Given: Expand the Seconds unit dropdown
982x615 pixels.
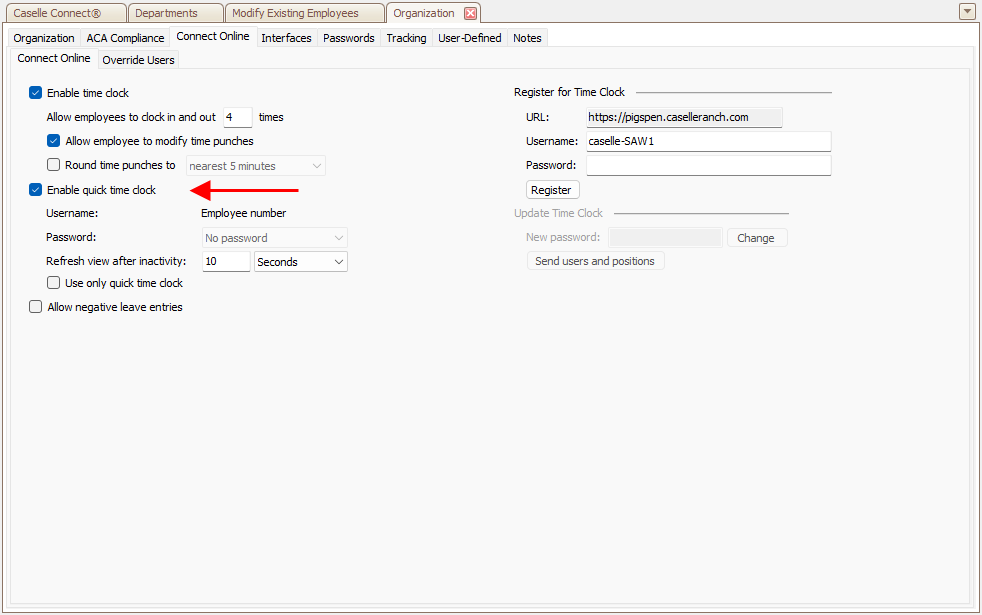Looking at the screenshot, I should pyautogui.click(x=301, y=262).
